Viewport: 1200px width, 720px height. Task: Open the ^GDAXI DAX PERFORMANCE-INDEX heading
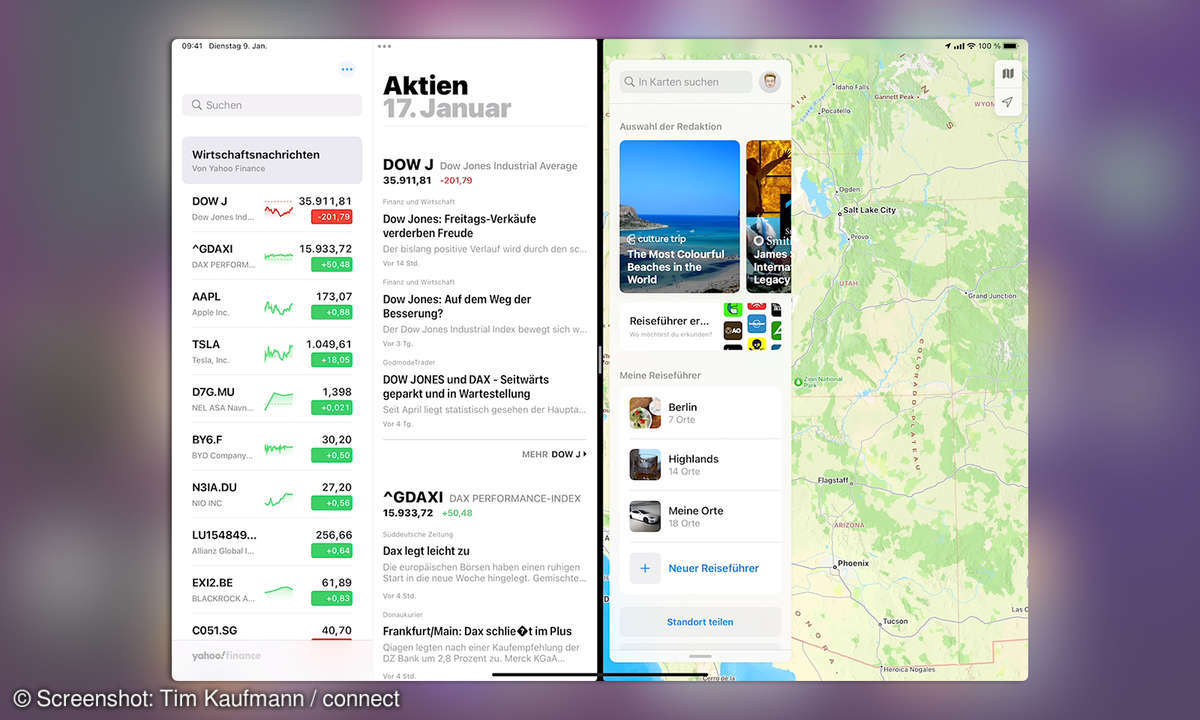pos(482,498)
